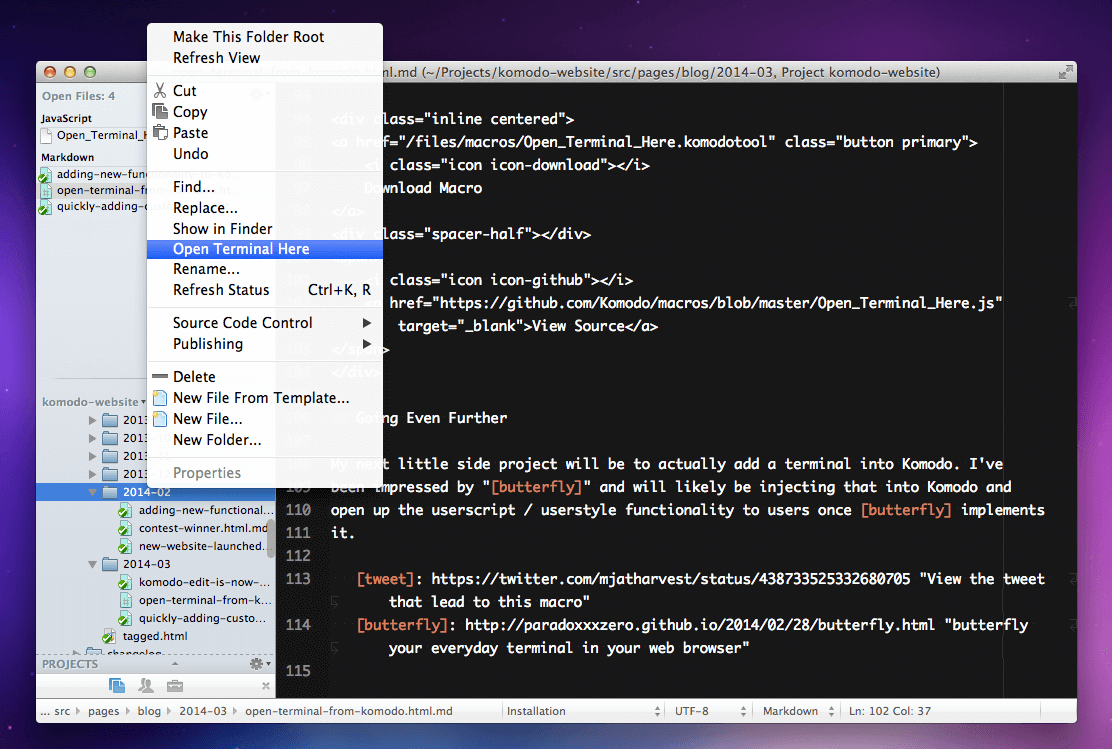Choose Cut from the context menu
Screen dimensions: 1112x749
265,91
